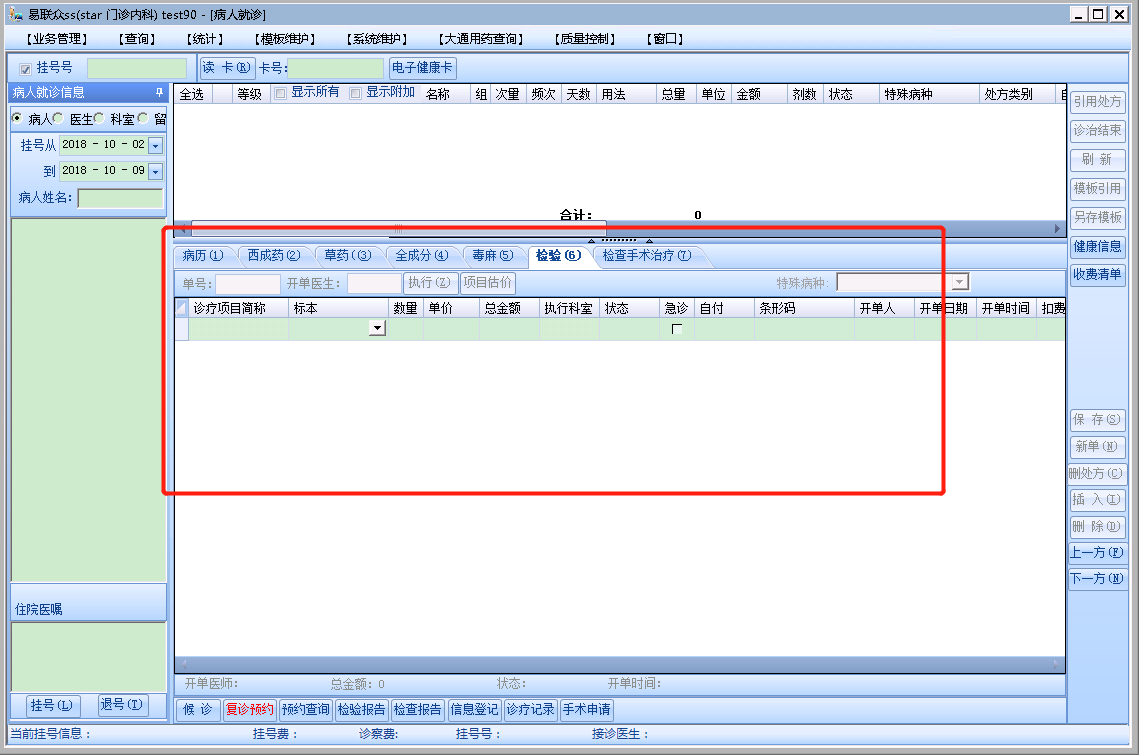Open 检查报告
Screen dimensions: 1139x755
[418, 710]
